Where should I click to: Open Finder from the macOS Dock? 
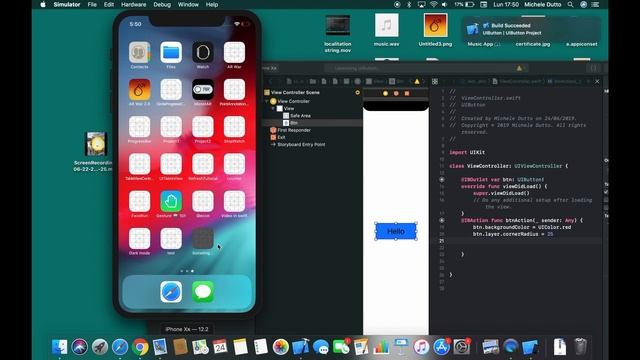point(60,347)
